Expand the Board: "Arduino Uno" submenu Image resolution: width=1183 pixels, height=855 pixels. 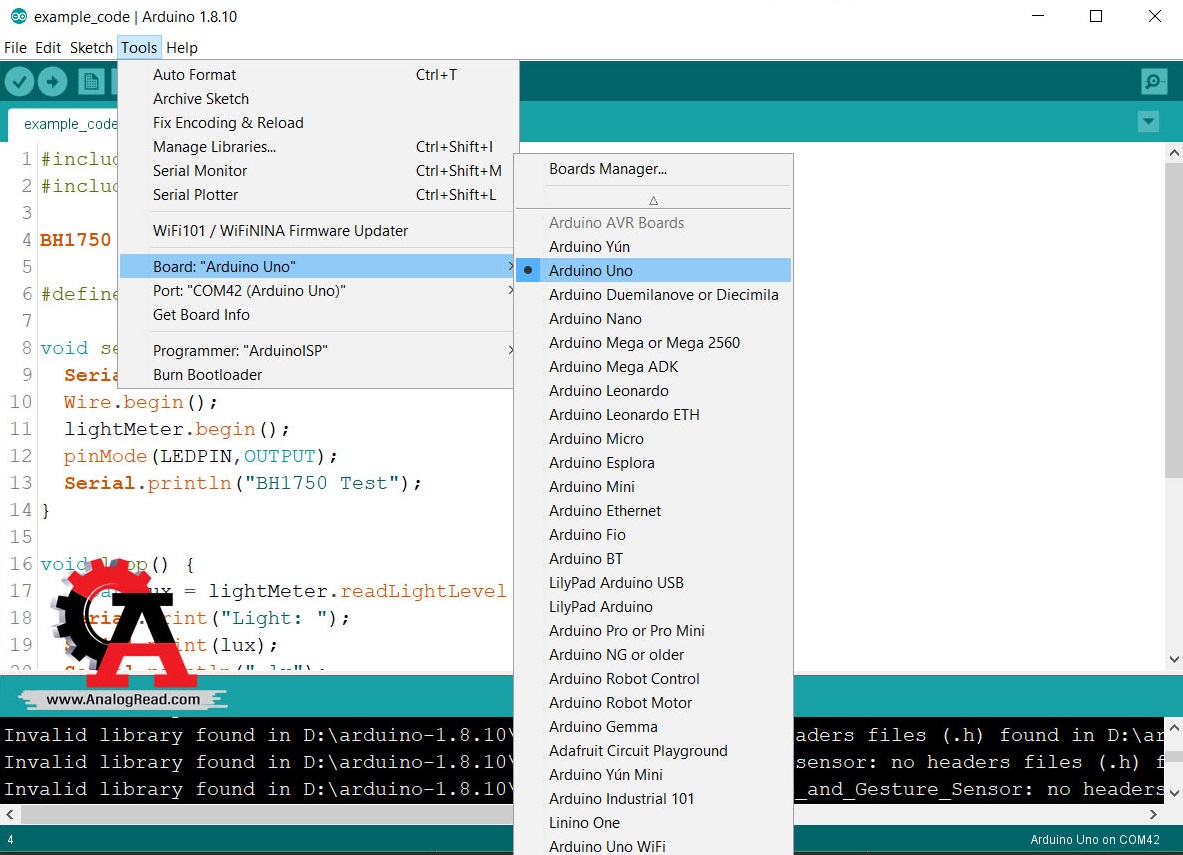click(x=317, y=266)
